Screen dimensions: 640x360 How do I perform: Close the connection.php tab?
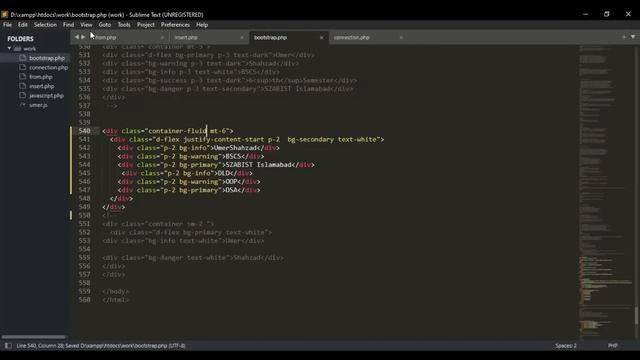coord(401,38)
